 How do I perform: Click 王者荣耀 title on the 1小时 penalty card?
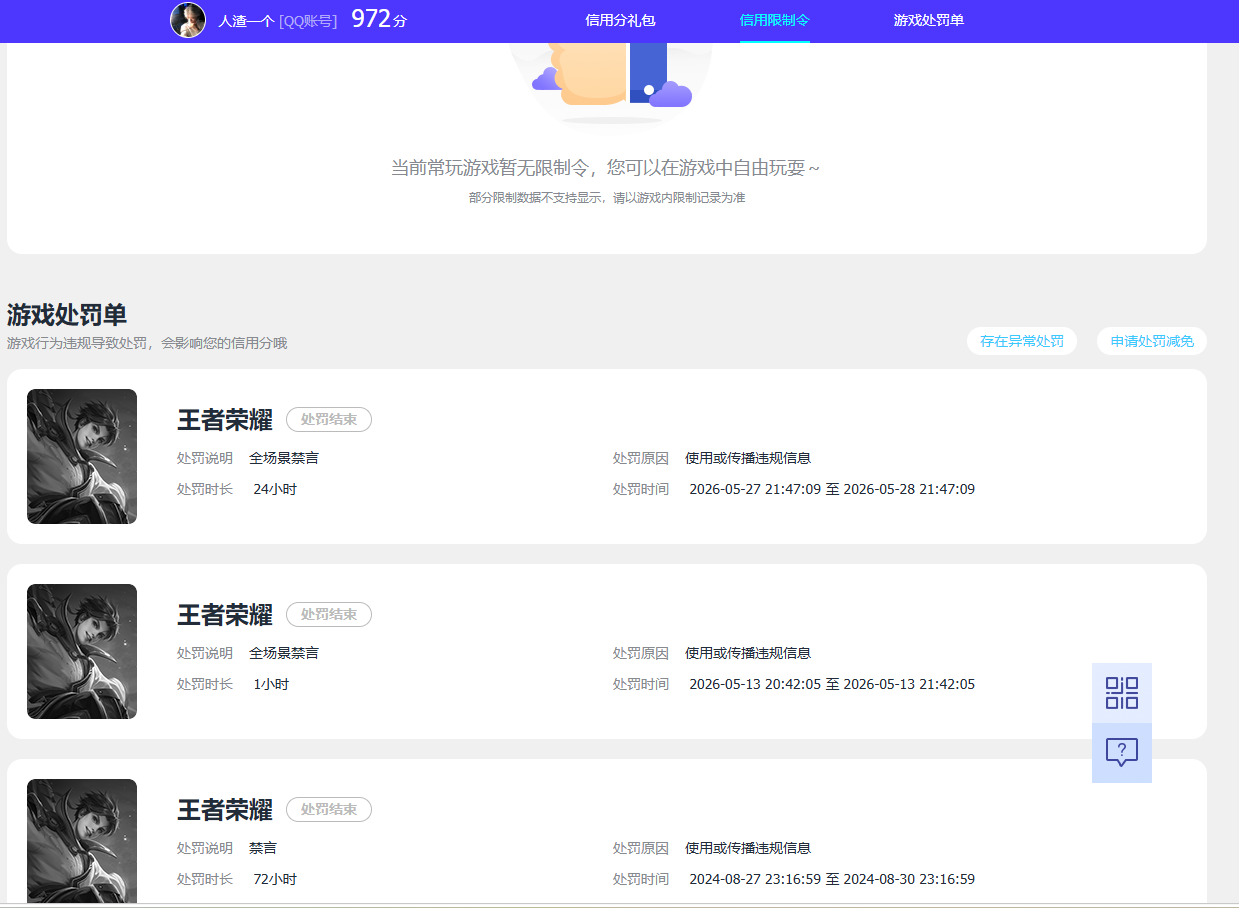click(225, 615)
